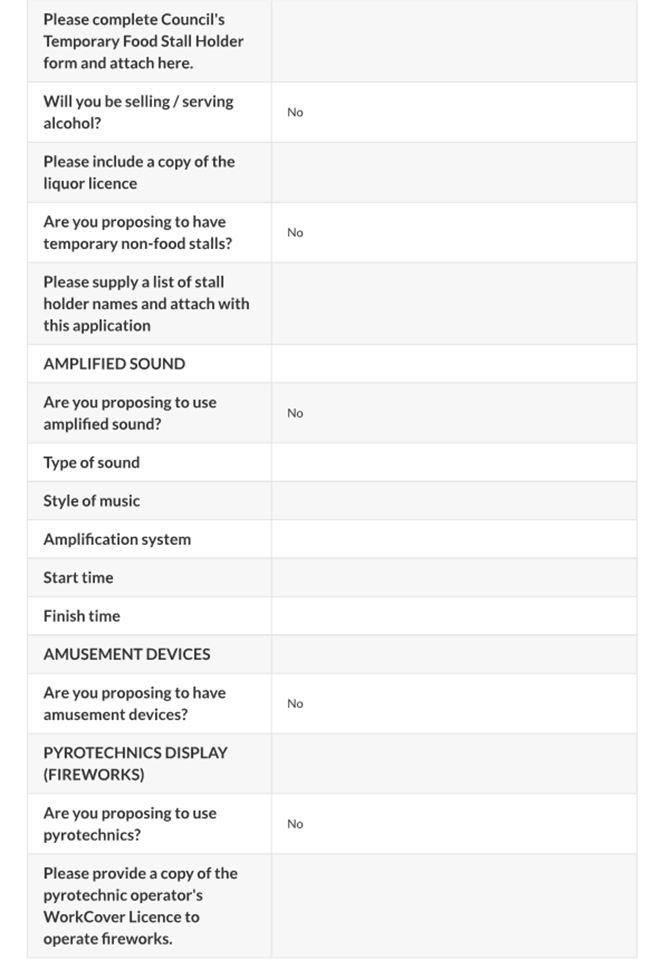Click 'No' answer for non-food stalls
Viewport: 661px width, 978px height.
pos(295,232)
